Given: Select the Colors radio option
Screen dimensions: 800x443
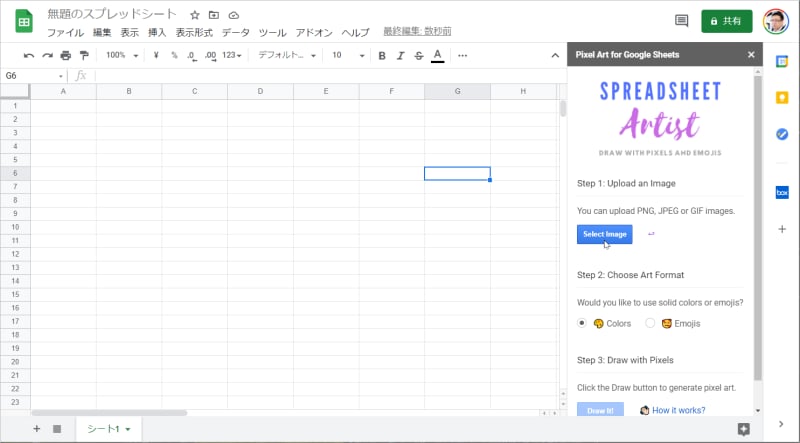Looking at the screenshot, I should point(583,323).
